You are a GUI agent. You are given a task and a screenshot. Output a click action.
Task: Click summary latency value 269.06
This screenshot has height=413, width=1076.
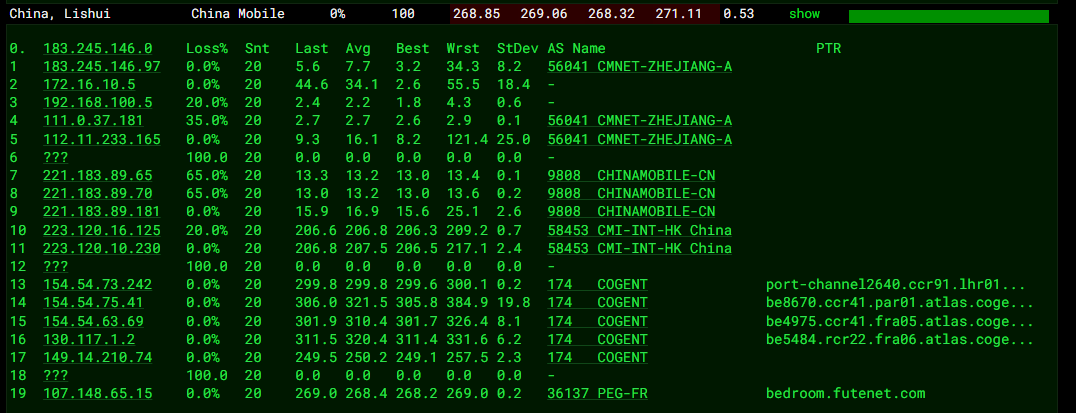pyautogui.click(x=543, y=14)
